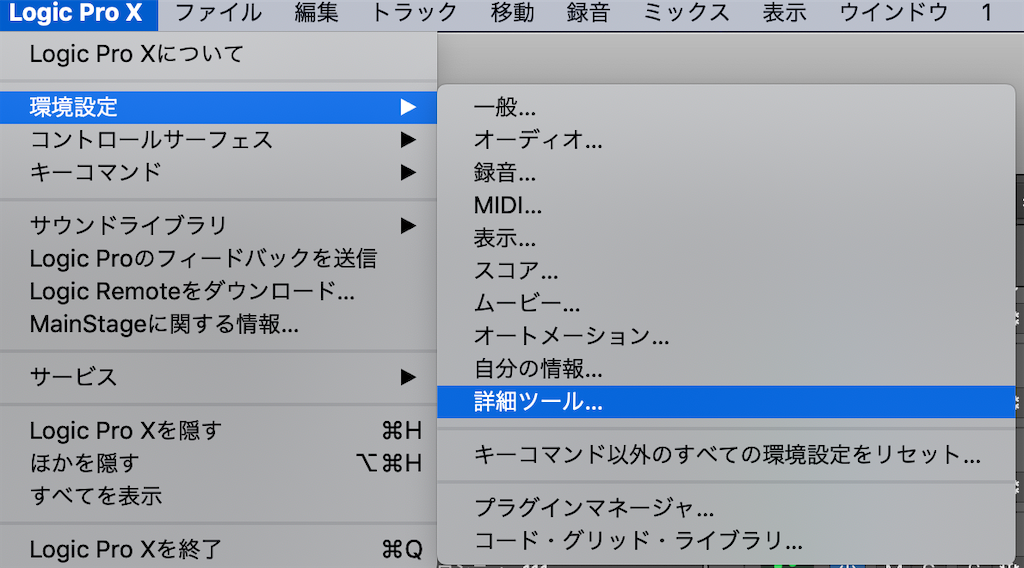The width and height of the screenshot is (1024, 568).
Task: Select the highlighted 詳細ツール… item
Action: [x=726, y=402]
